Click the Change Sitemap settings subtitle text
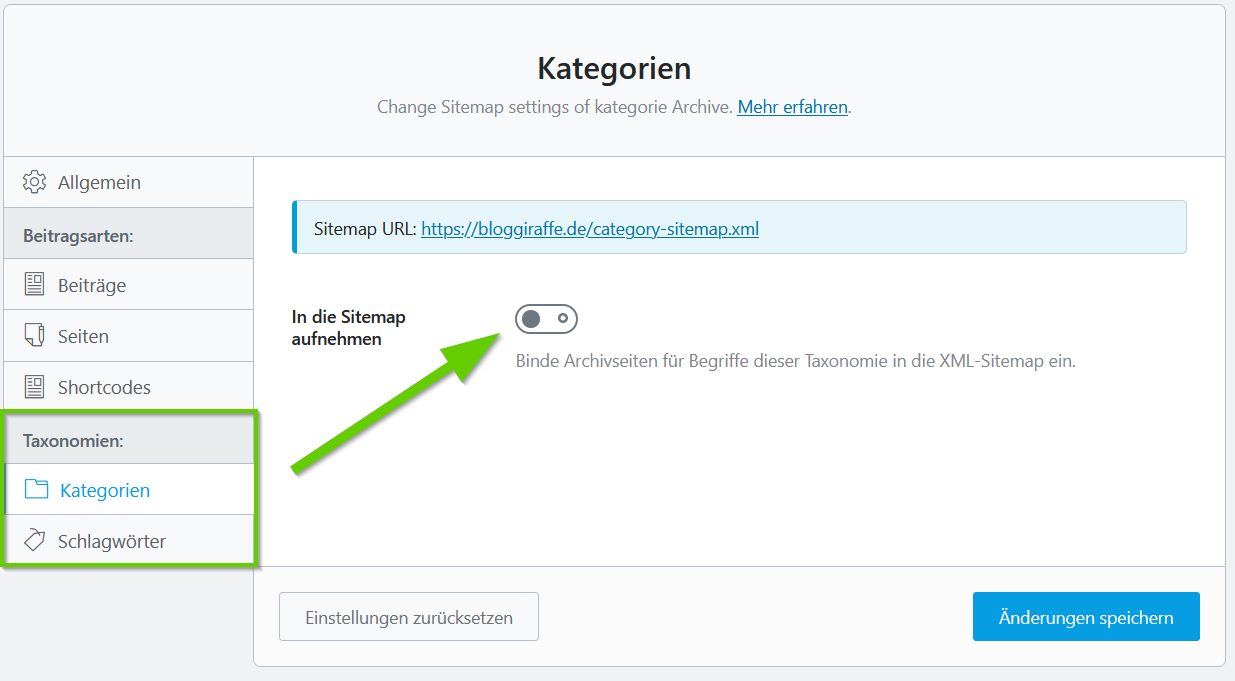This screenshot has width=1235, height=681. [x=555, y=107]
